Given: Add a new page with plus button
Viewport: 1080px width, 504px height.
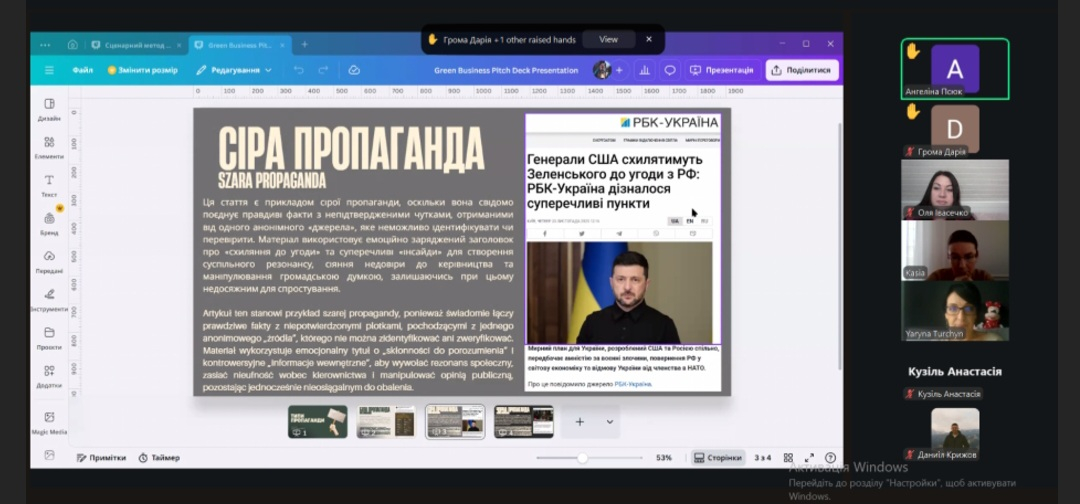Looking at the screenshot, I should tap(580, 422).
